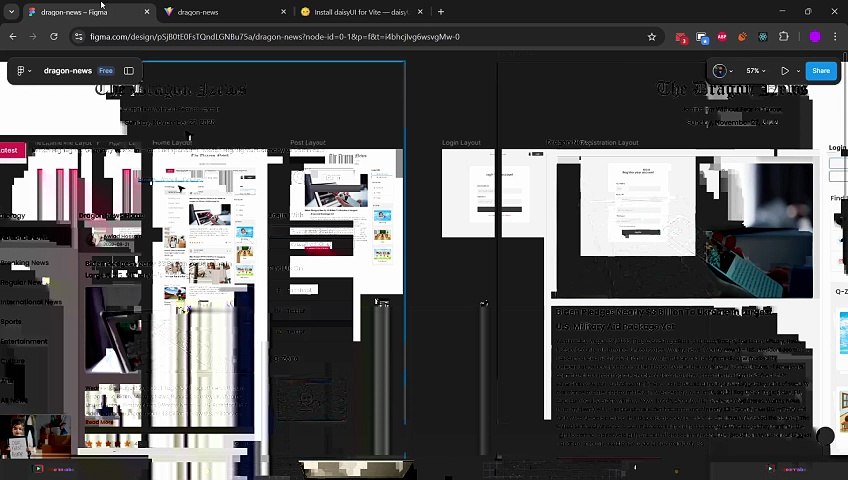848x480 pixels.
Task: Open the orange hand extension icon
Action: (x=743, y=37)
